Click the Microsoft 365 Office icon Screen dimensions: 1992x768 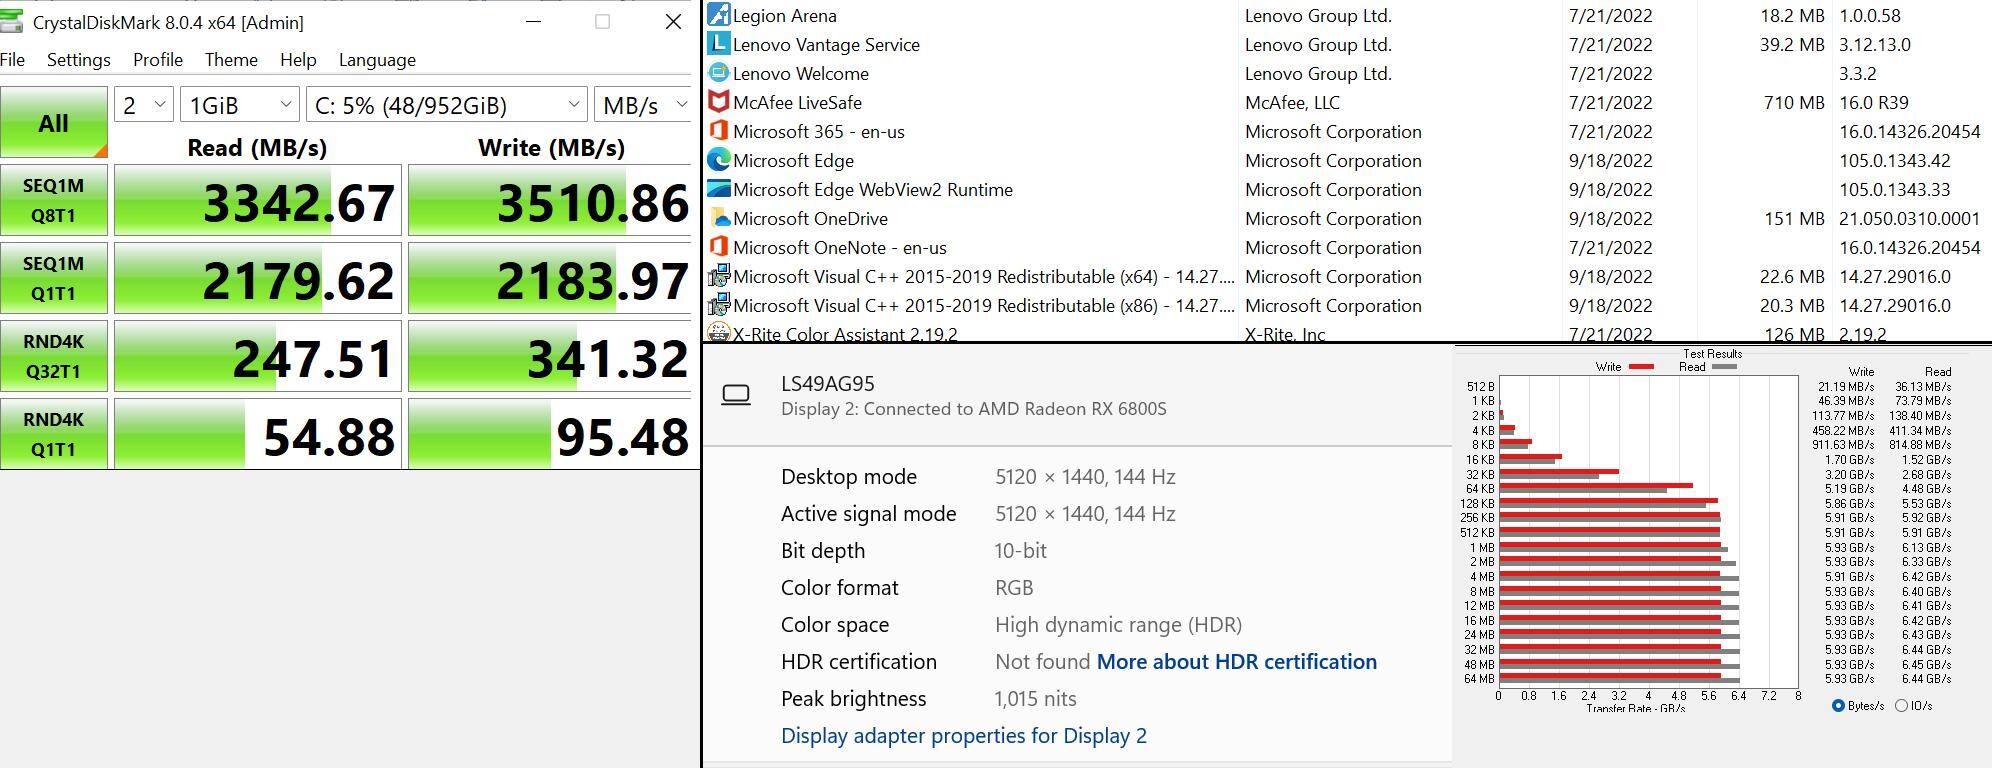coord(718,131)
